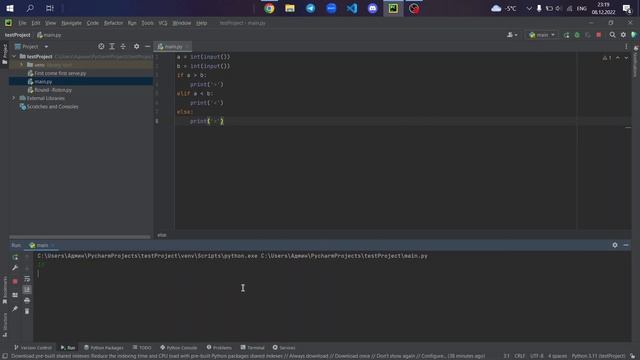Toggle scroll to end in the Run console
The height and width of the screenshot is (360, 640).
coord(27,289)
